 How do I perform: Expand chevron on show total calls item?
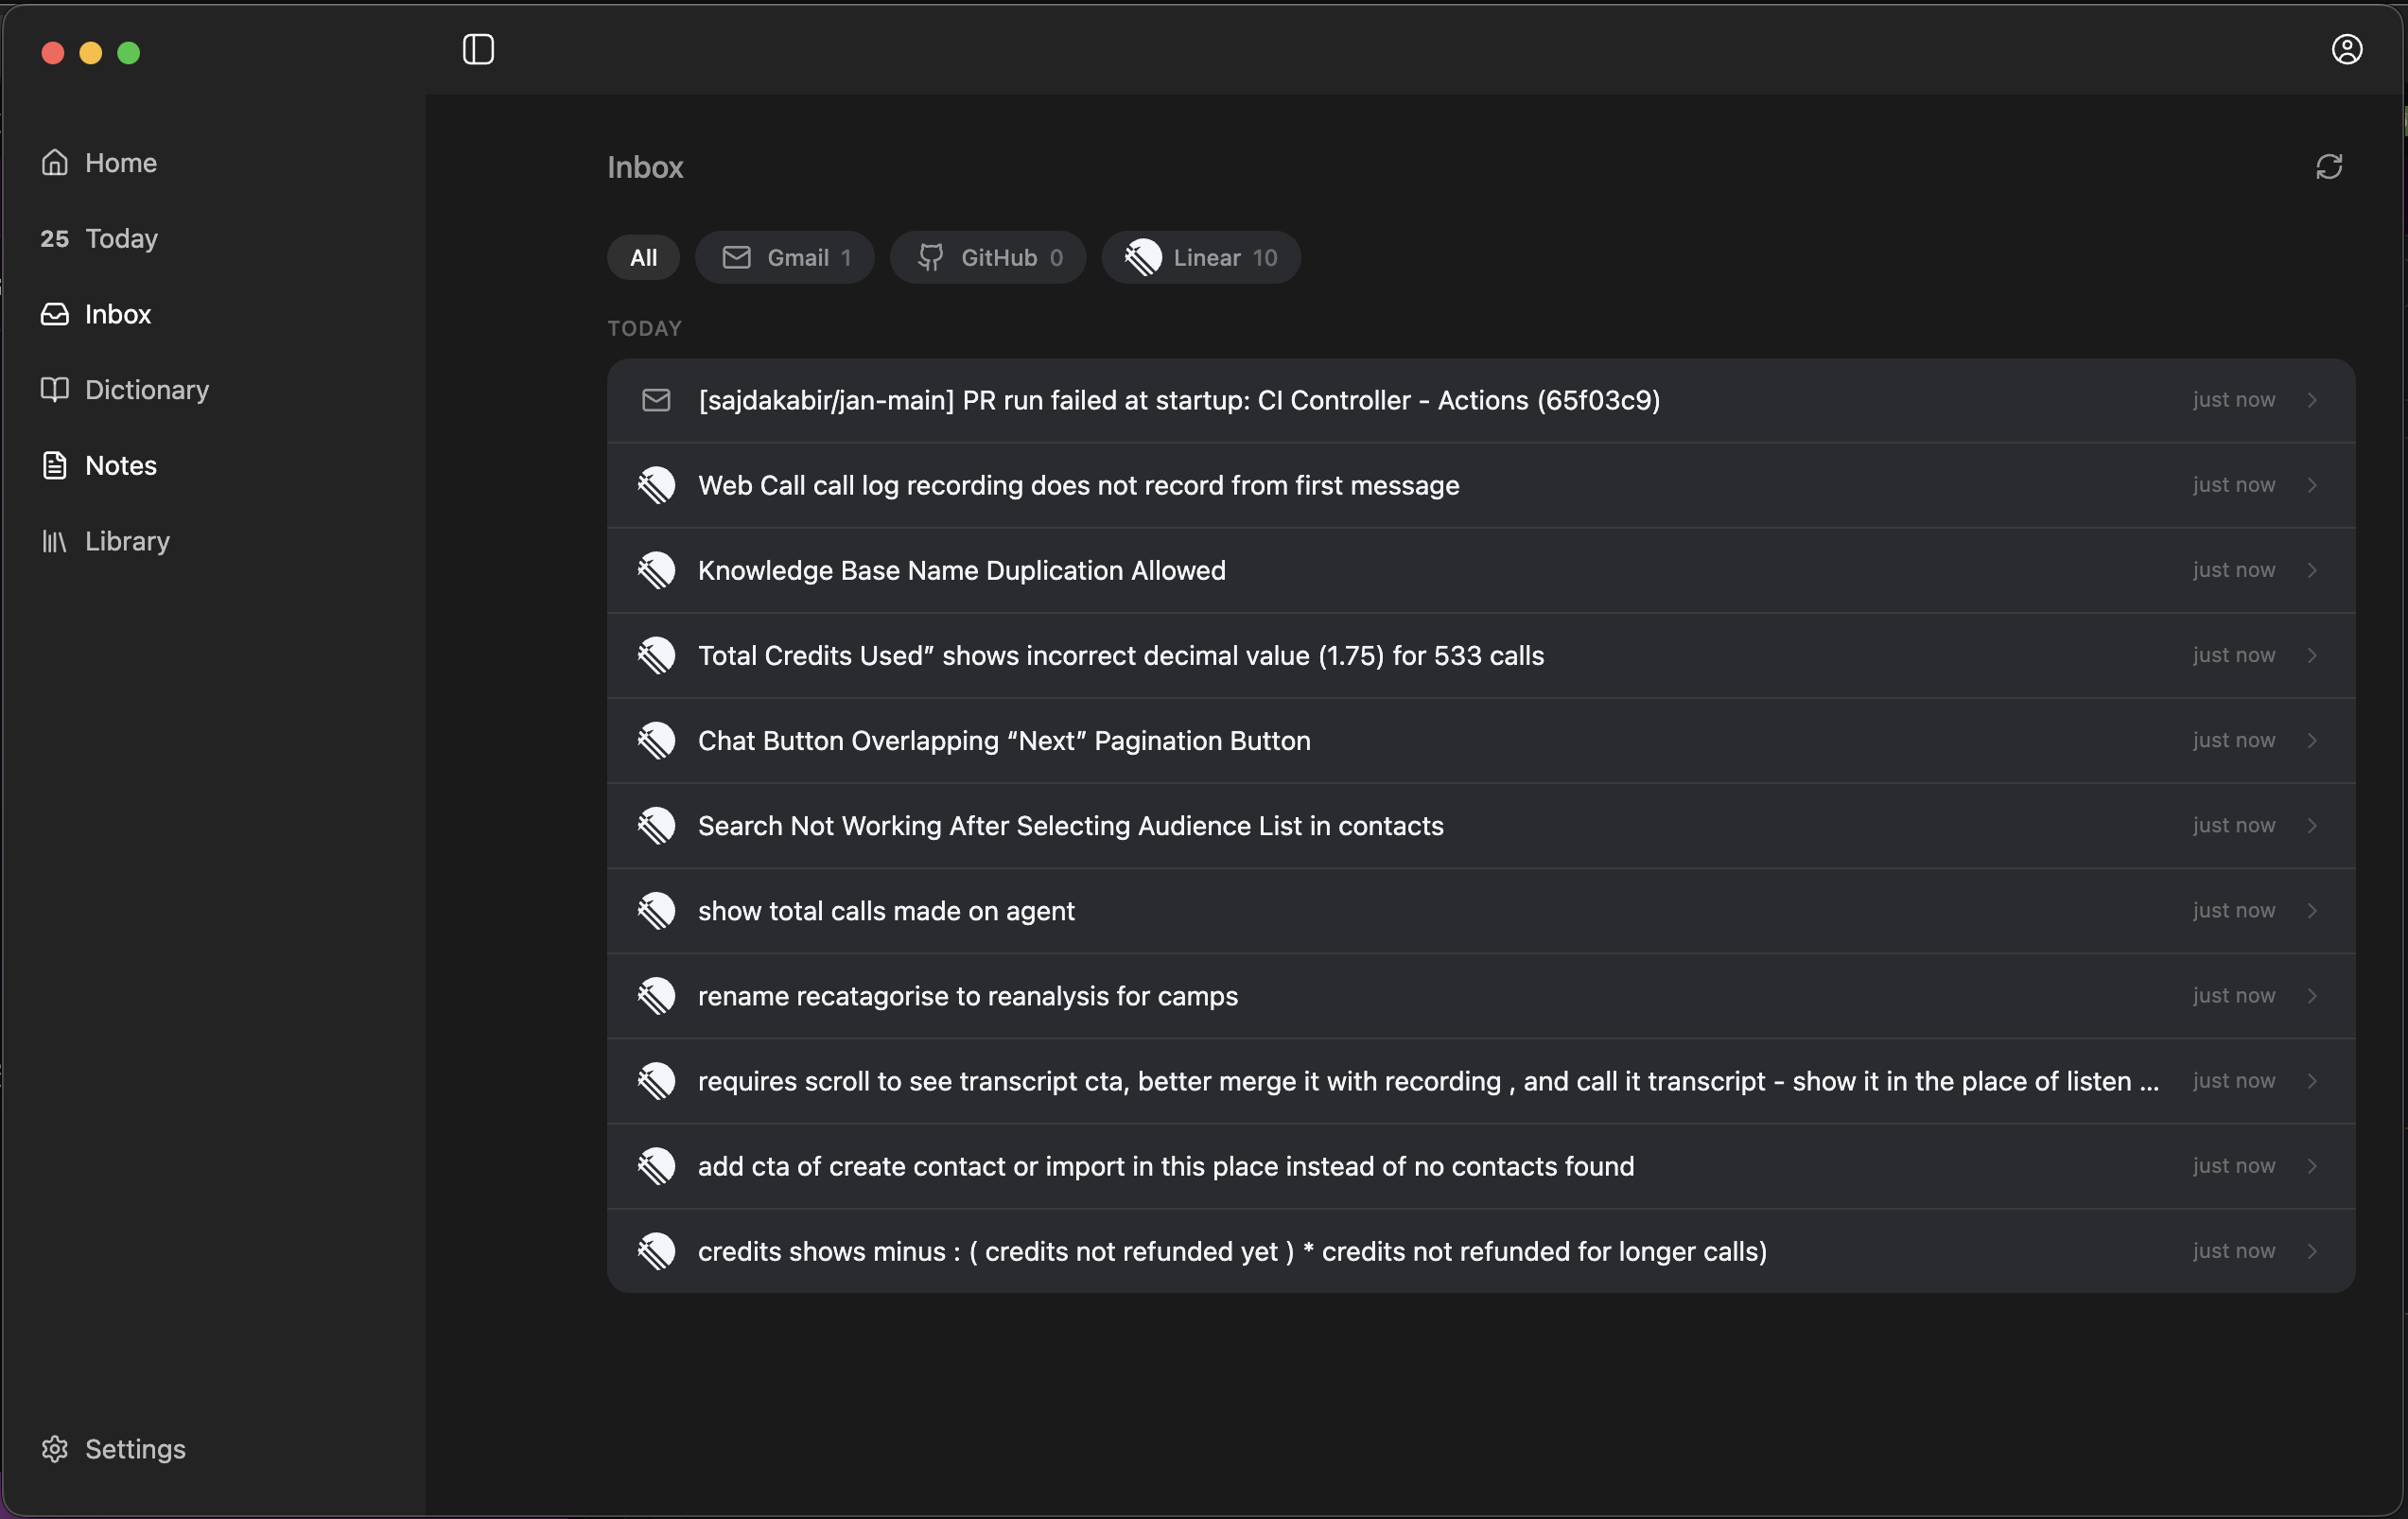[2311, 911]
